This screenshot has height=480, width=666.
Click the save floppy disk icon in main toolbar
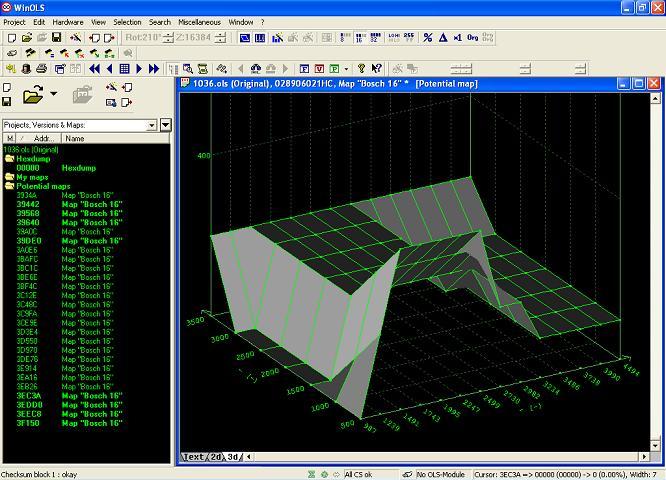pos(56,37)
